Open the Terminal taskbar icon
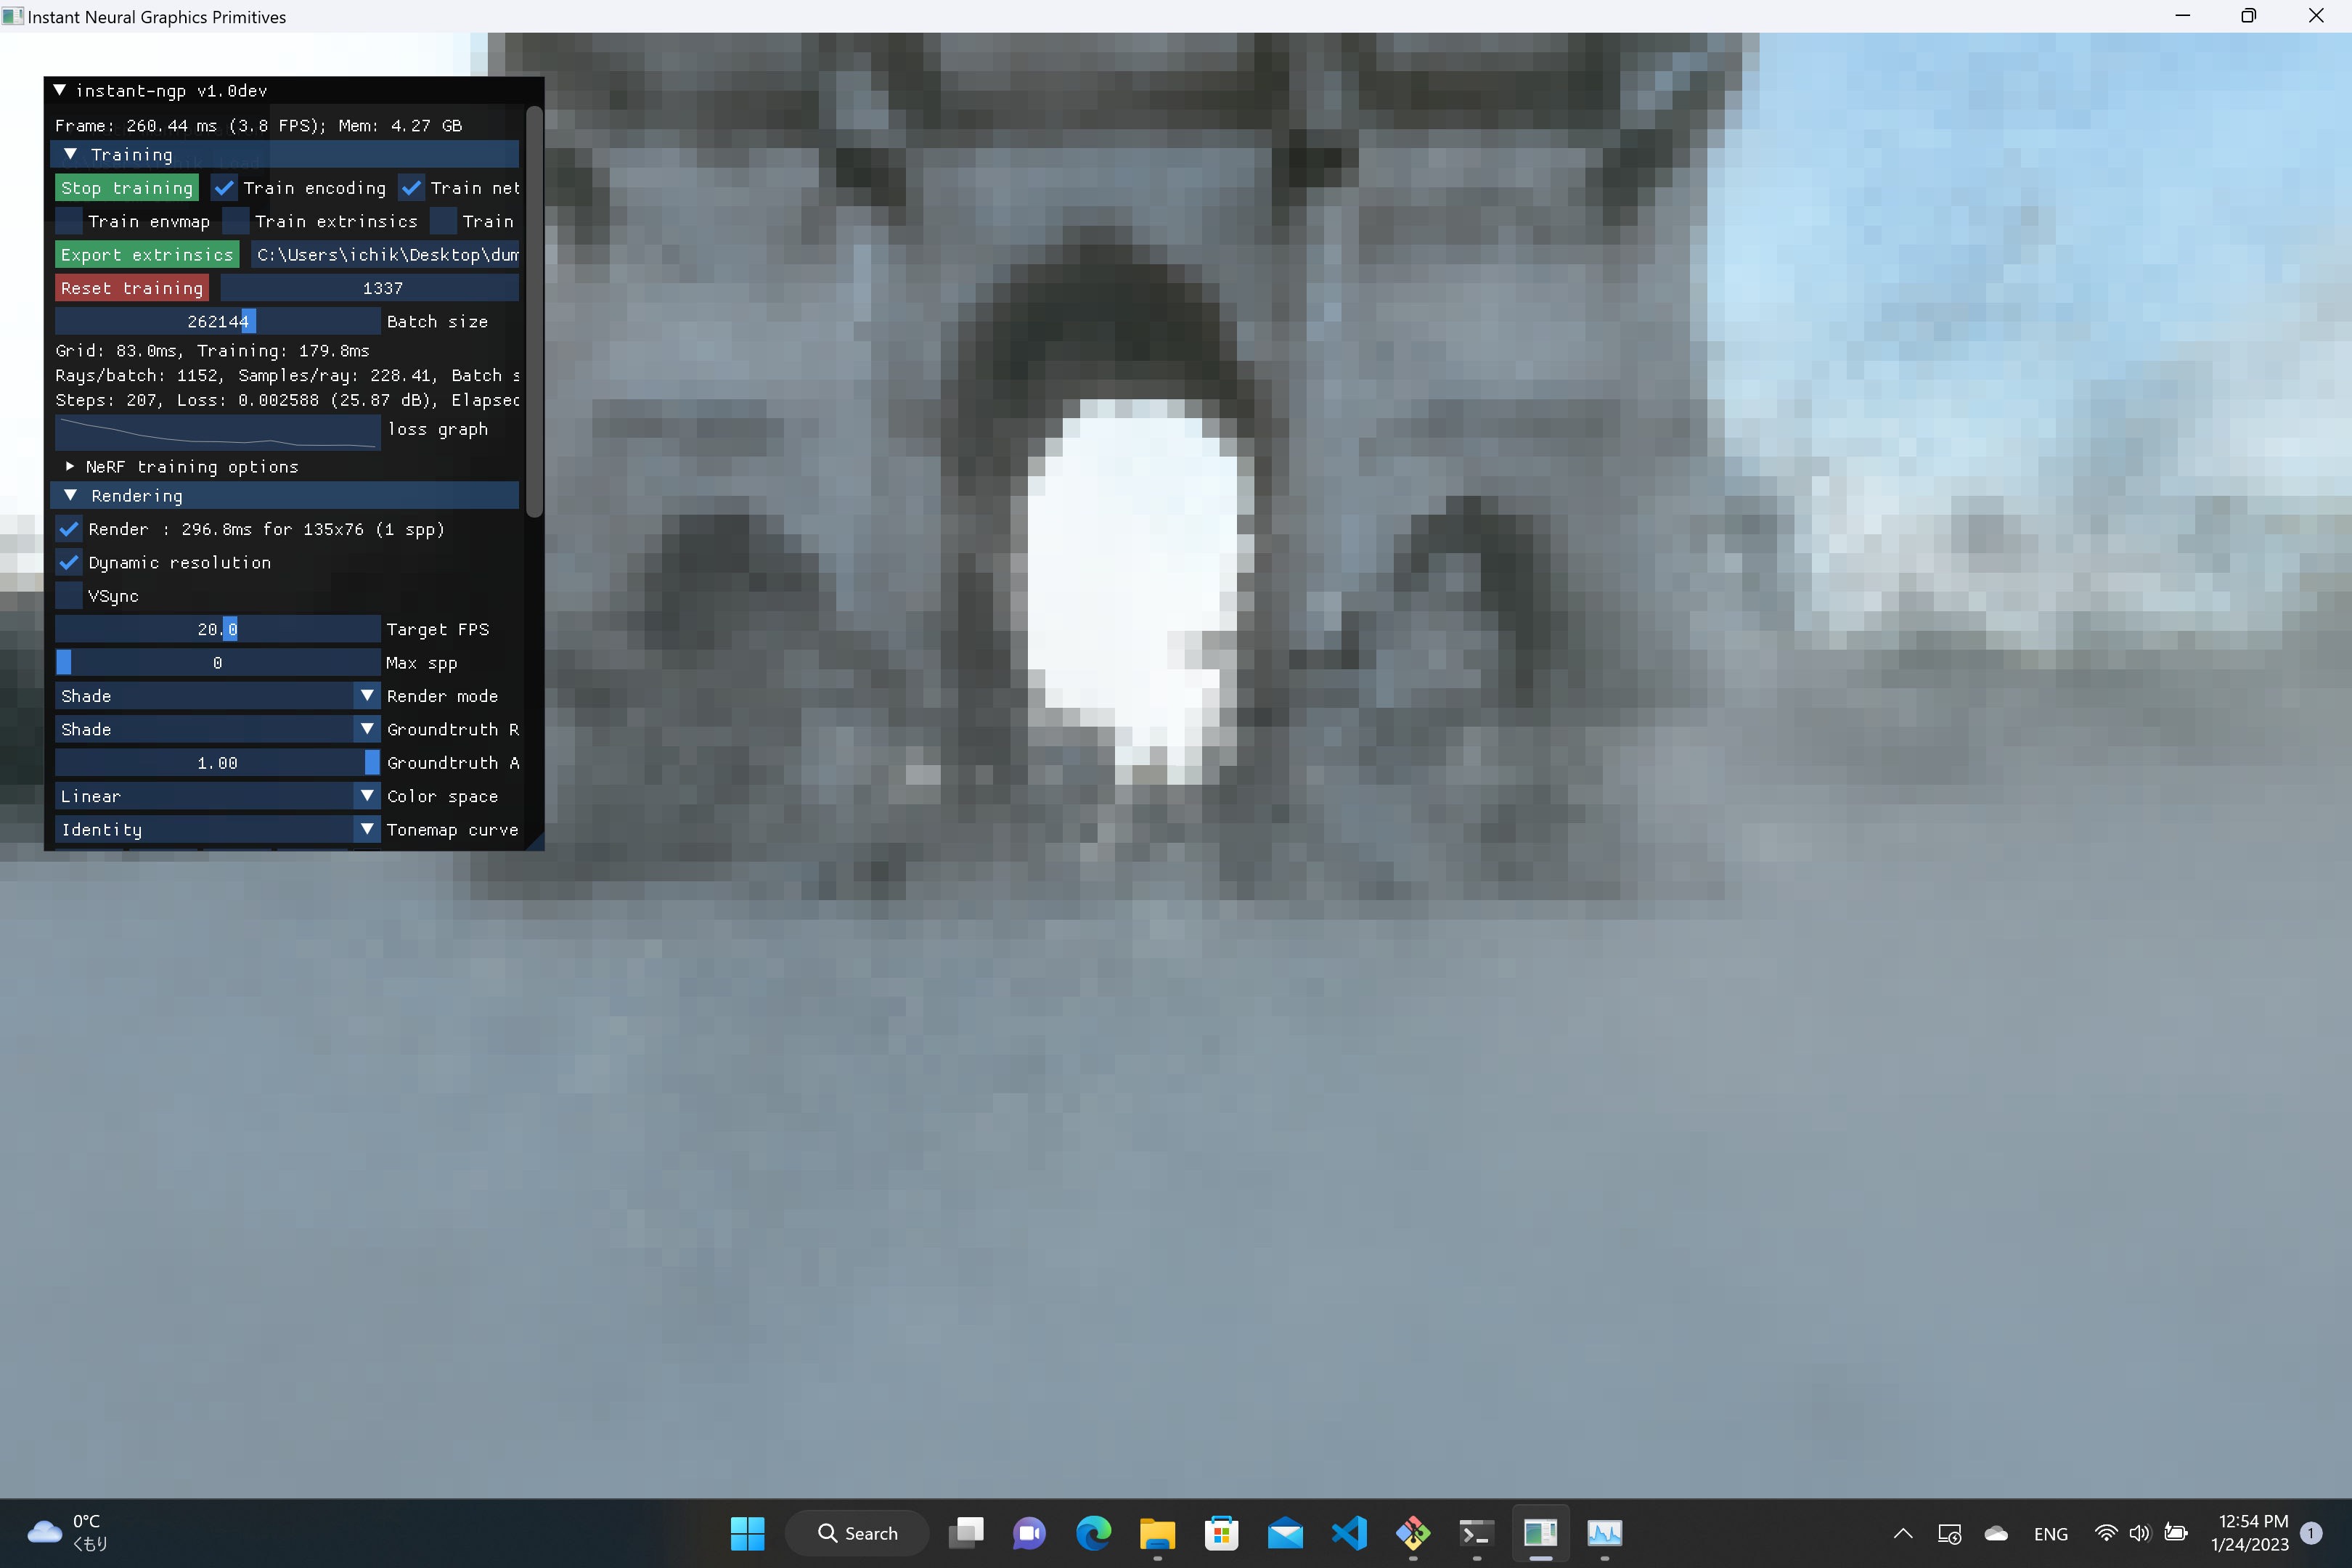Image resolution: width=2352 pixels, height=1568 pixels. click(1477, 1533)
